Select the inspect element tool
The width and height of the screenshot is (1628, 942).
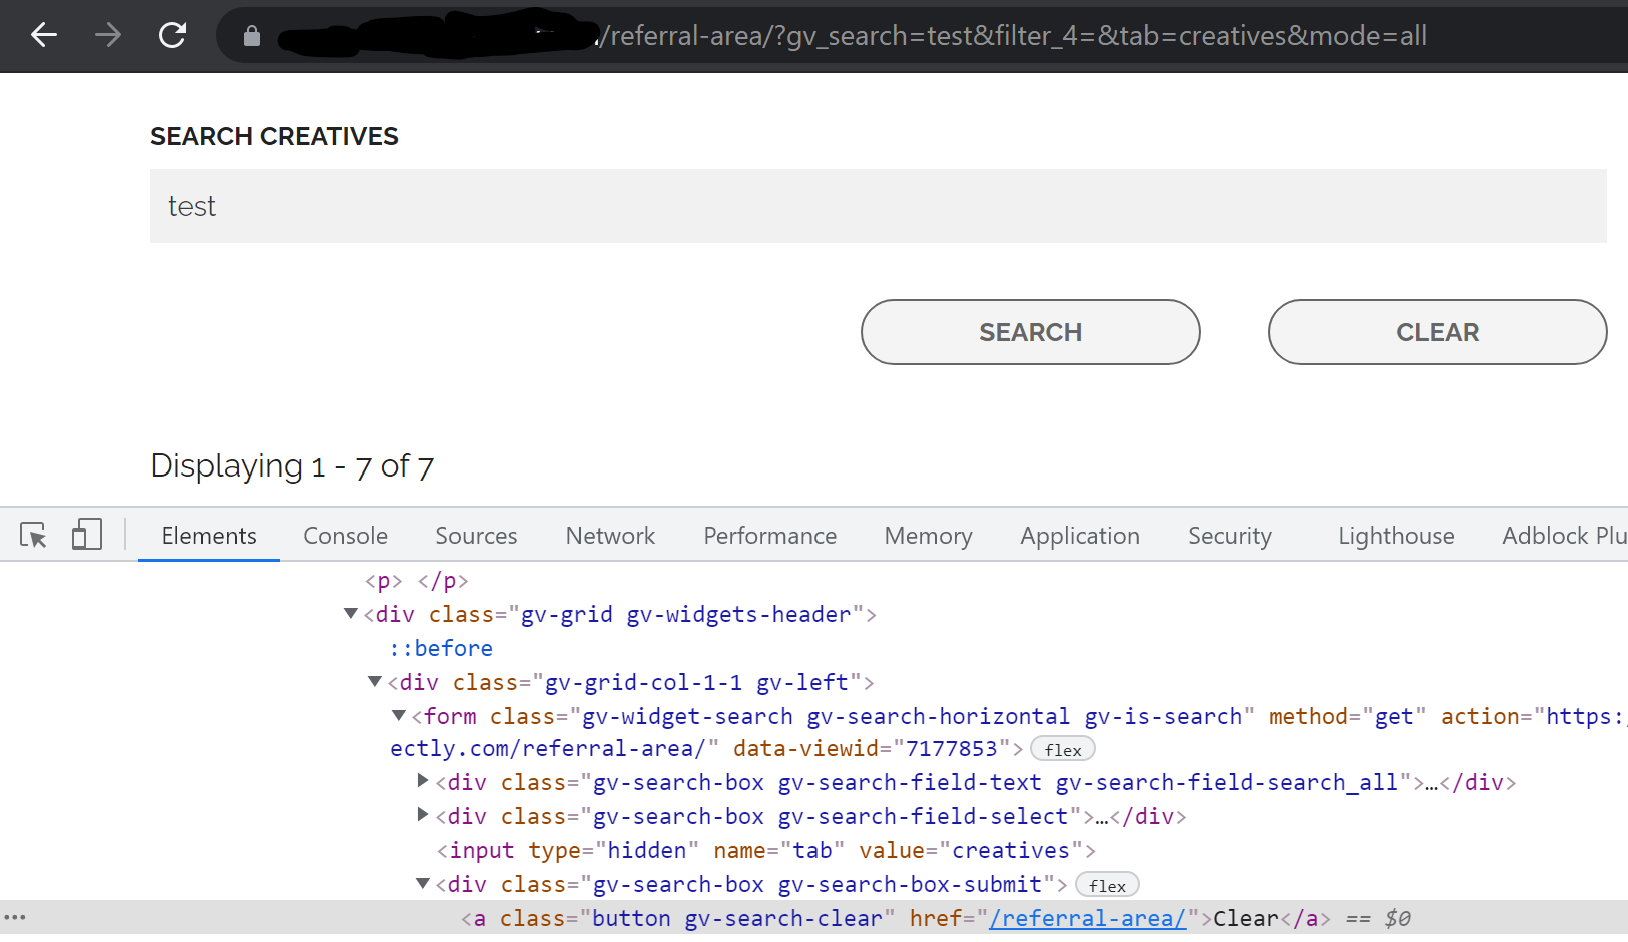(33, 535)
